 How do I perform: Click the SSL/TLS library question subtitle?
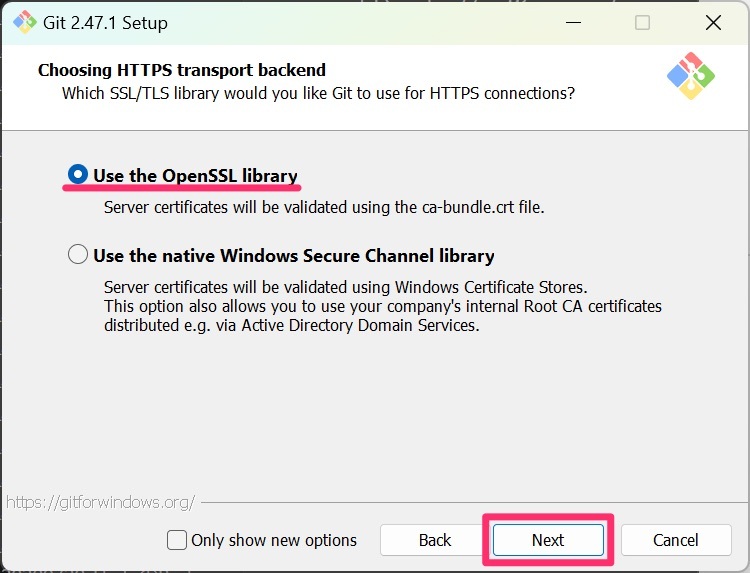coord(318,93)
